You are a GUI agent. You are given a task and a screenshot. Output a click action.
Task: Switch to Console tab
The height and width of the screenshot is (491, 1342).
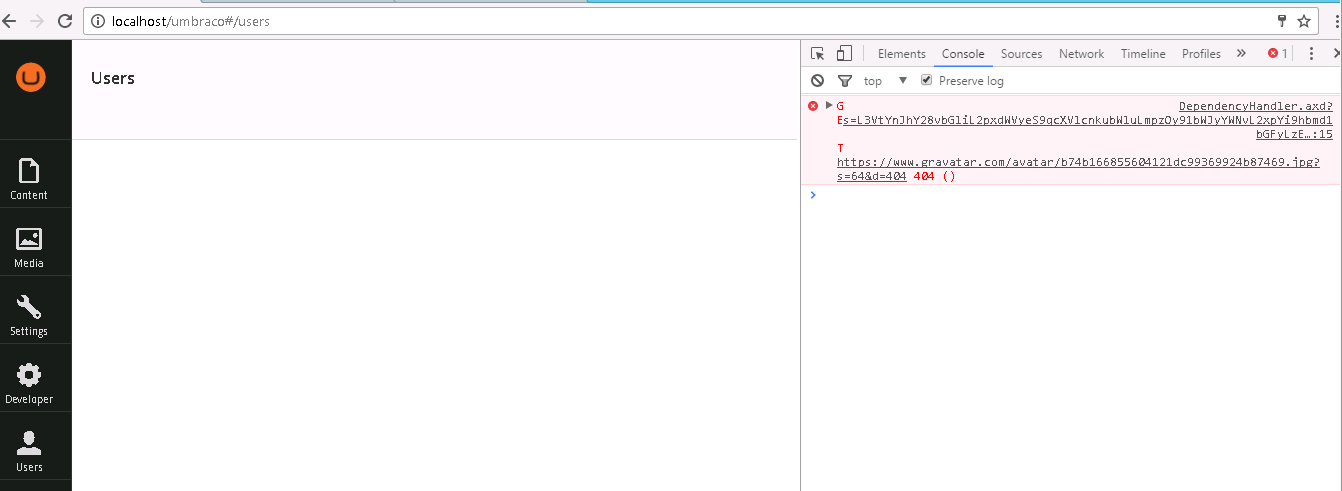[963, 54]
